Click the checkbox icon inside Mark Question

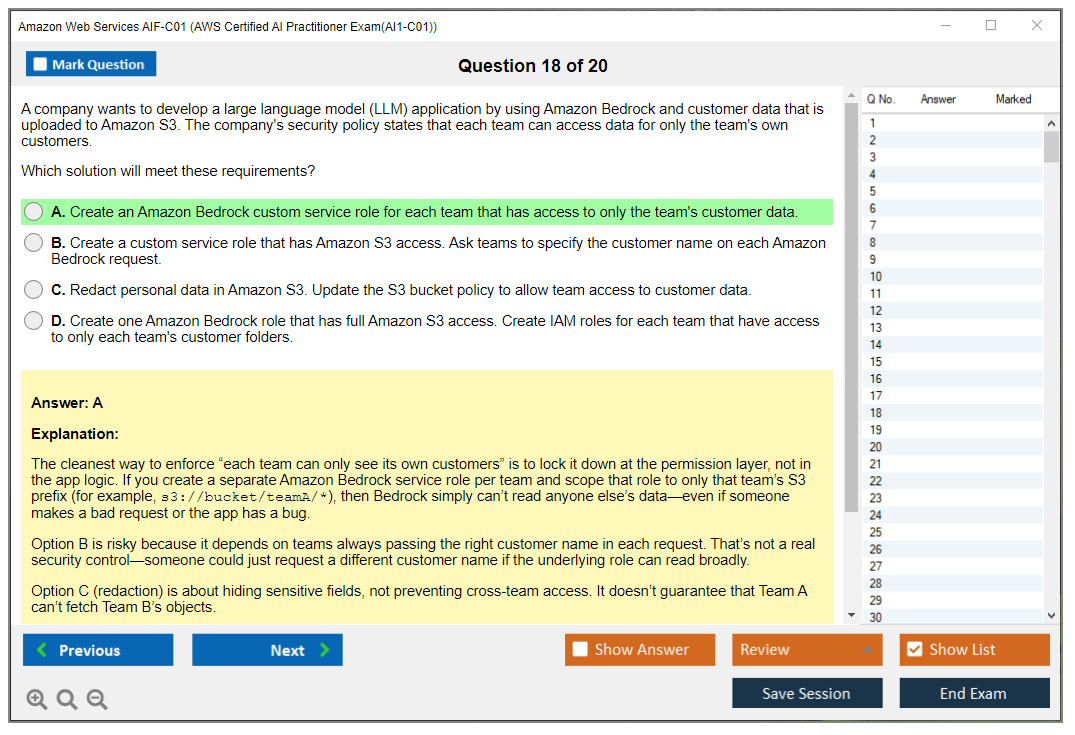point(39,63)
